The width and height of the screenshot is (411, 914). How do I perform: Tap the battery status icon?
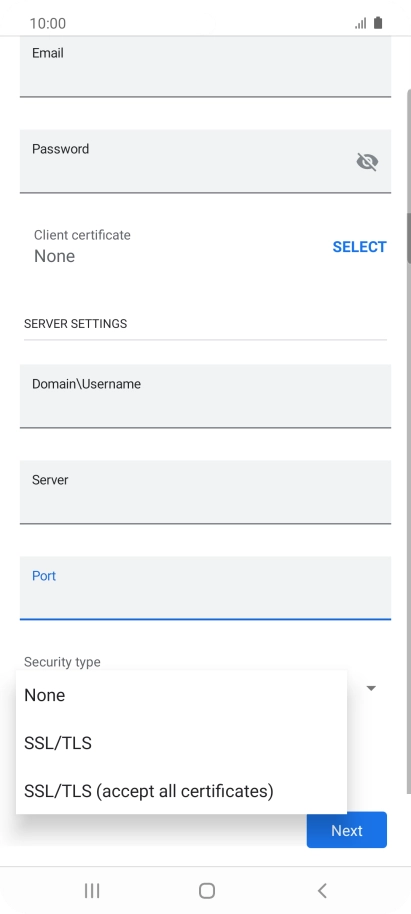pyautogui.click(x=378, y=23)
